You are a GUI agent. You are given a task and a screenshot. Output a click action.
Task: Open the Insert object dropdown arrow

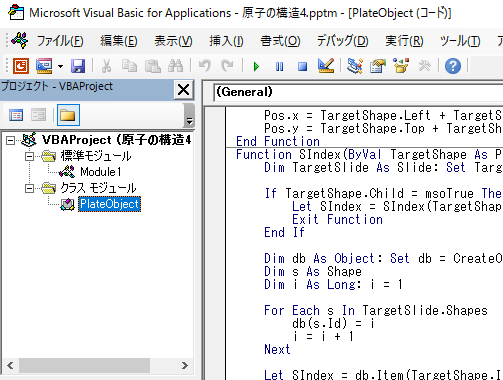[x=60, y=66]
